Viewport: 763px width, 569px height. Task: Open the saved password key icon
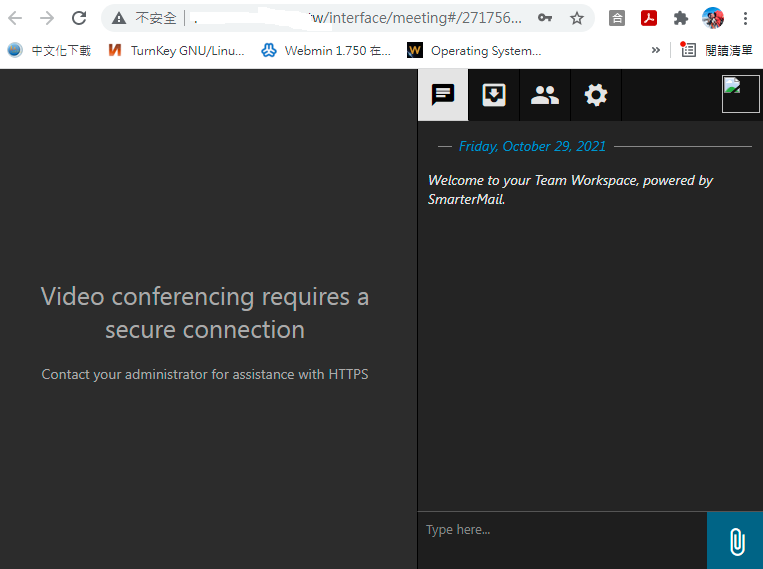tap(545, 18)
